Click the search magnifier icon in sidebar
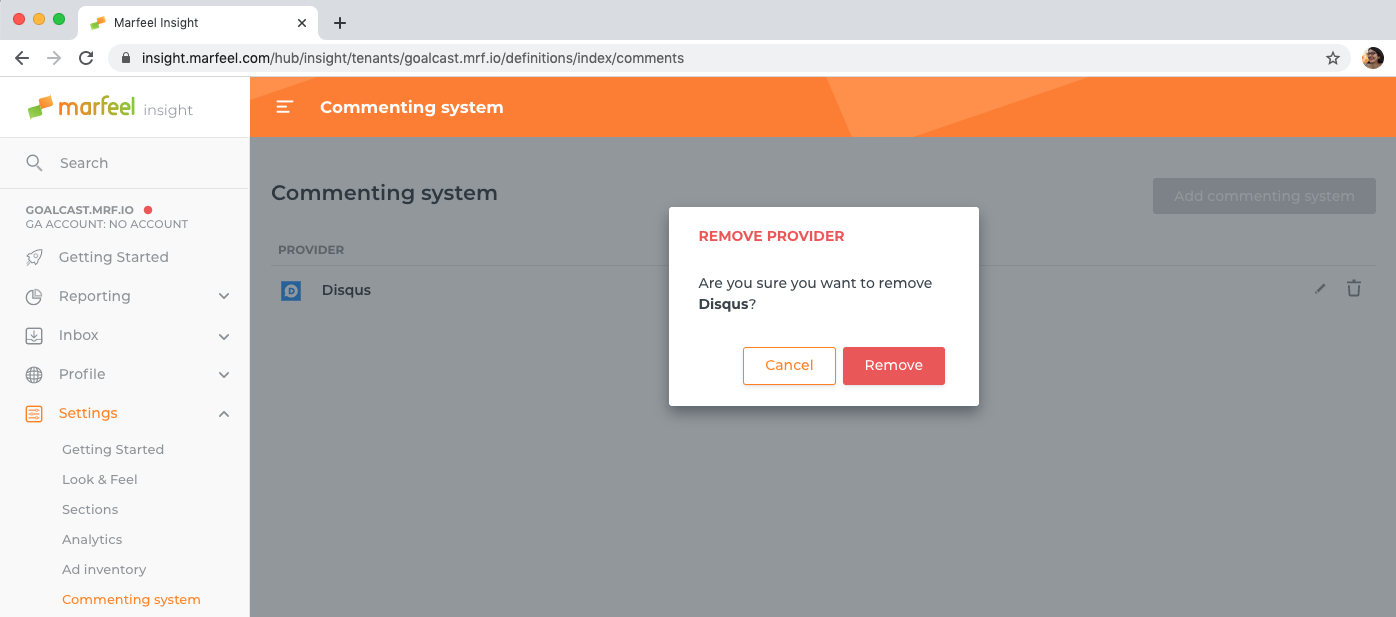Viewport: 1396px width, 617px height. pyautogui.click(x=34, y=163)
